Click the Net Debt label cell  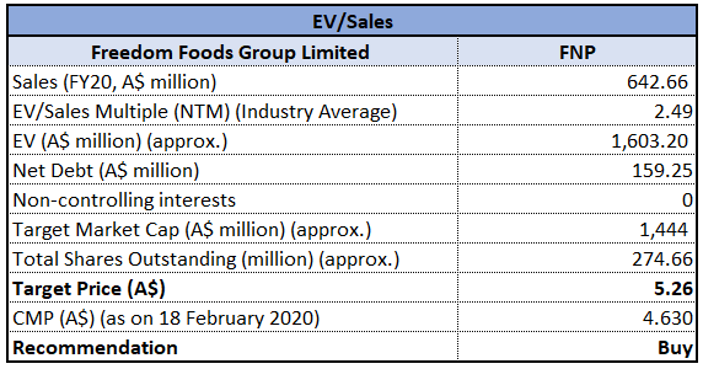(233, 170)
